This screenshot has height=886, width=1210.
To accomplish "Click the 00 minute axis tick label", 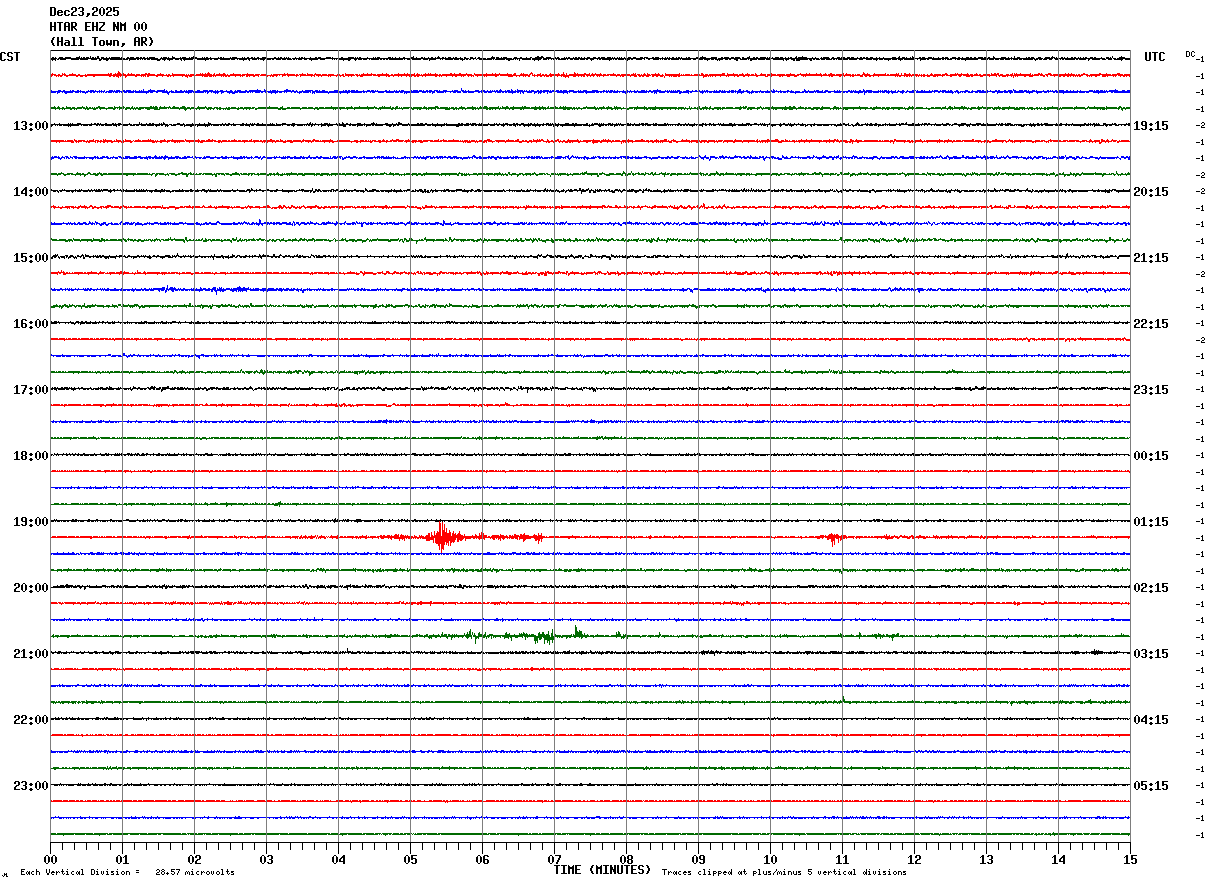I will [x=50, y=859].
